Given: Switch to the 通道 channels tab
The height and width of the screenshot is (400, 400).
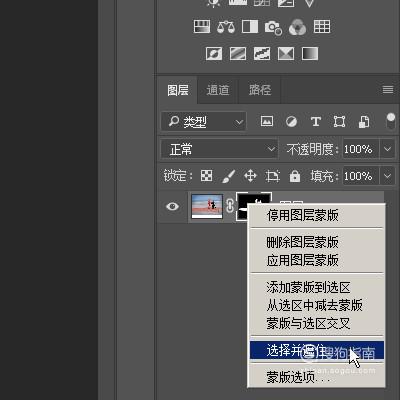Looking at the screenshot, I should [x=218, y=90].
